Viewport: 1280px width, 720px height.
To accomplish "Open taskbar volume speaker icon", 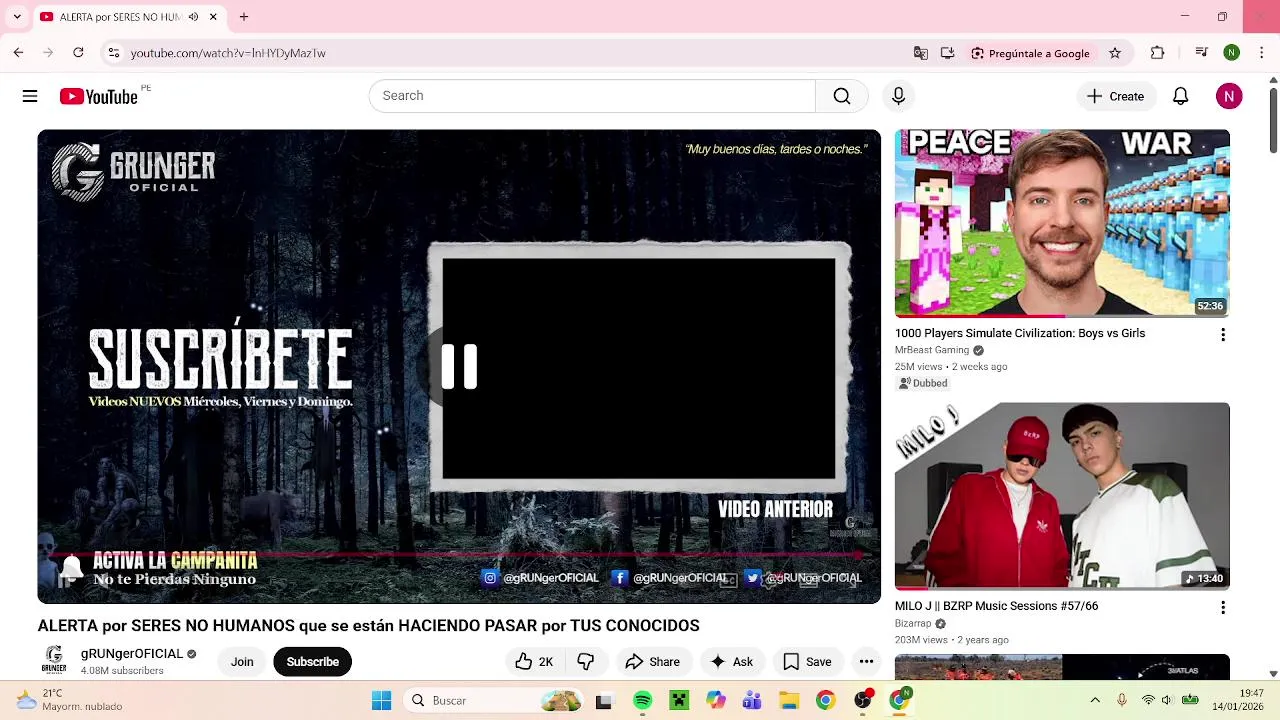I will click(1166, 701).
